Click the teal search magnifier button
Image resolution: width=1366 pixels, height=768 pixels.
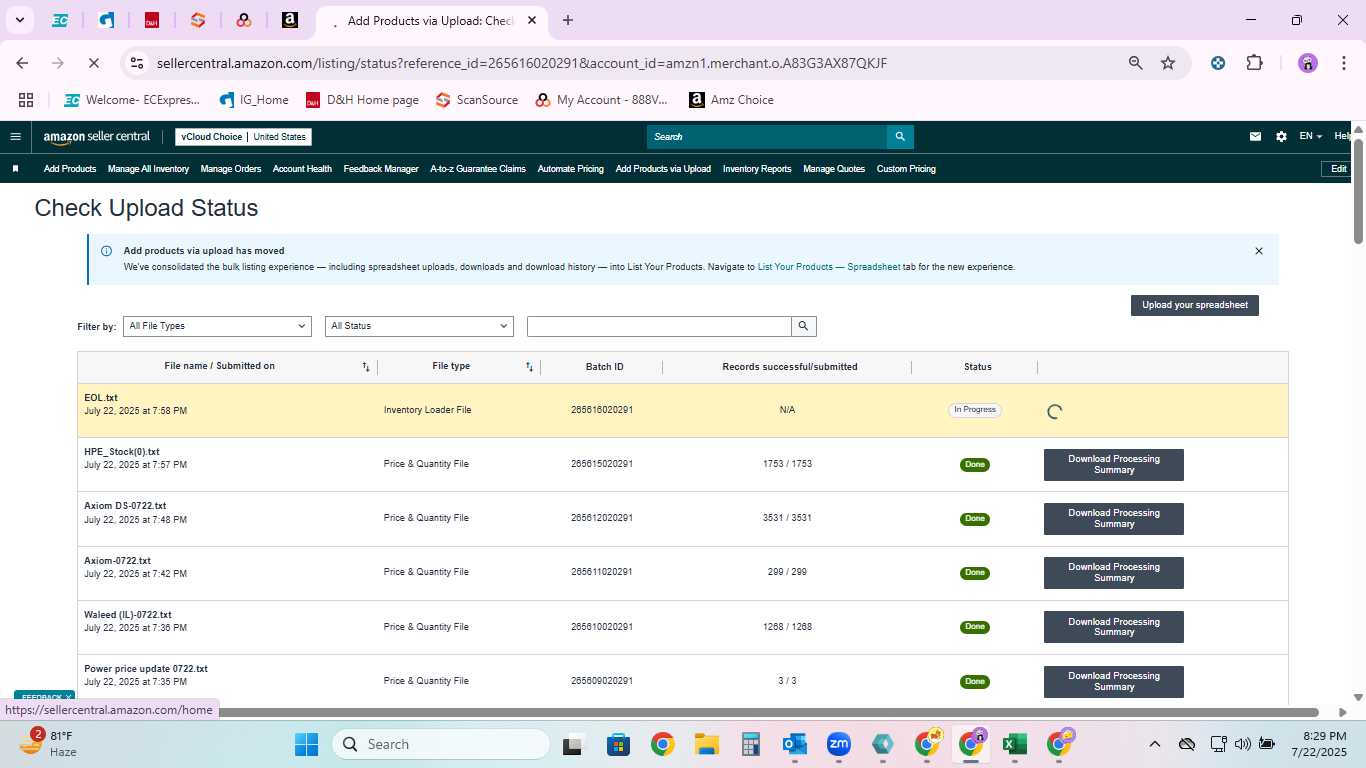coord(900,137)
